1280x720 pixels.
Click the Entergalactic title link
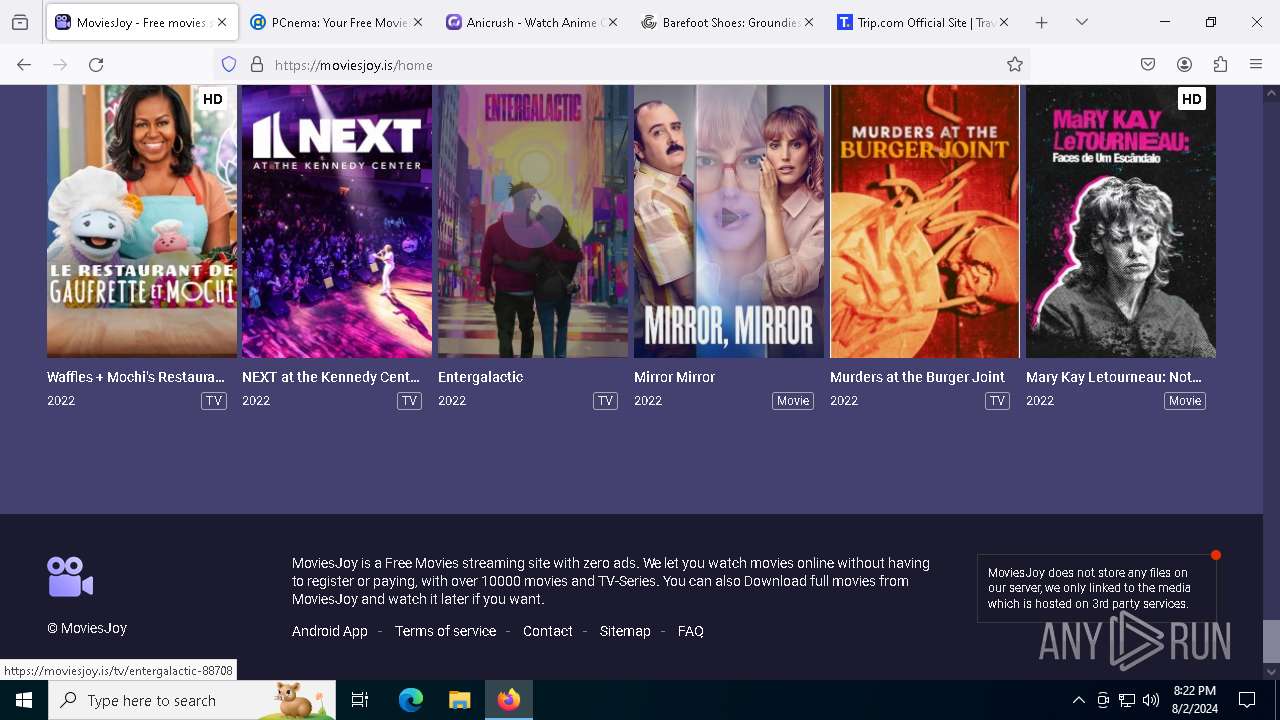[481, 377]
